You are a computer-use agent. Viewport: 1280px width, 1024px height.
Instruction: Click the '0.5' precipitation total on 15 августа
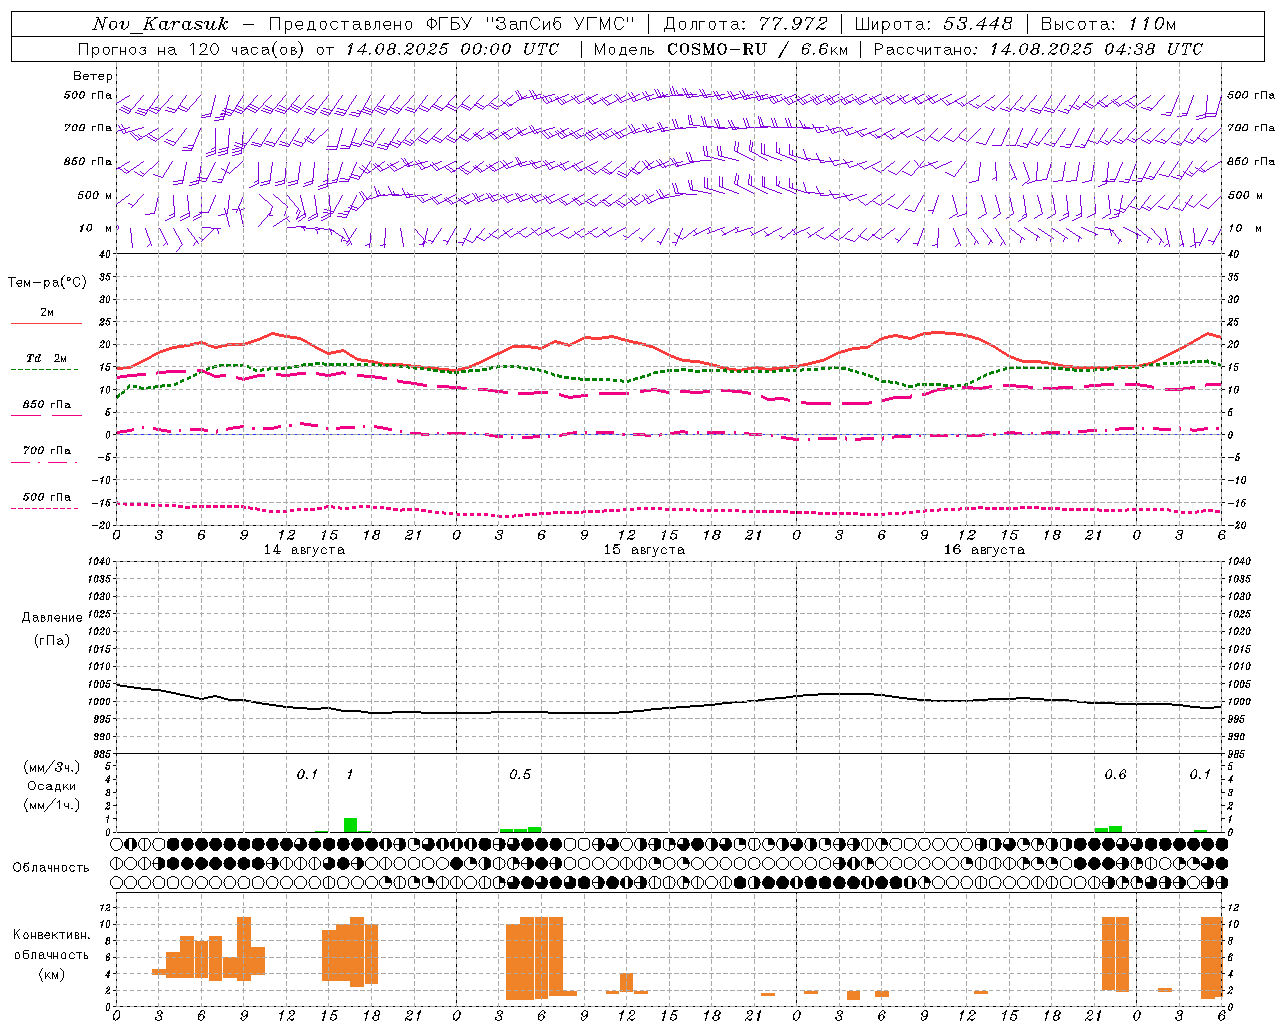[520, 775]
